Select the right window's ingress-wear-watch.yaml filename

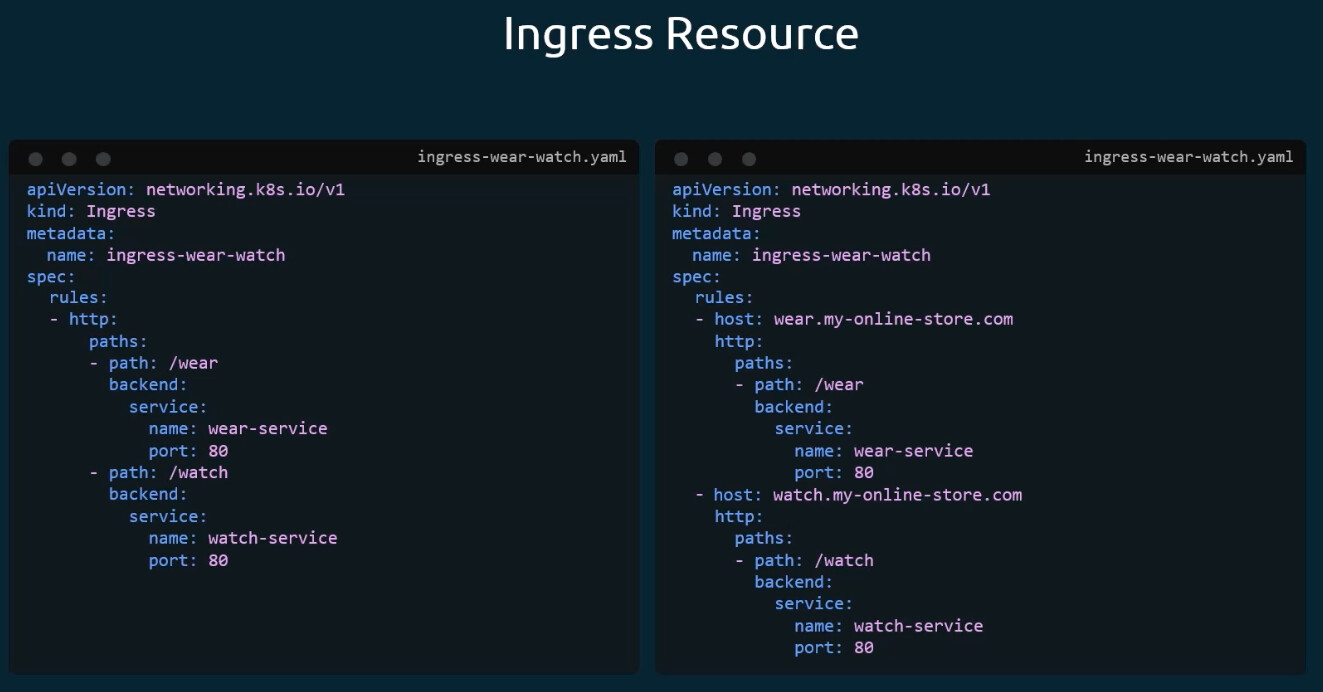[1188, 157]
